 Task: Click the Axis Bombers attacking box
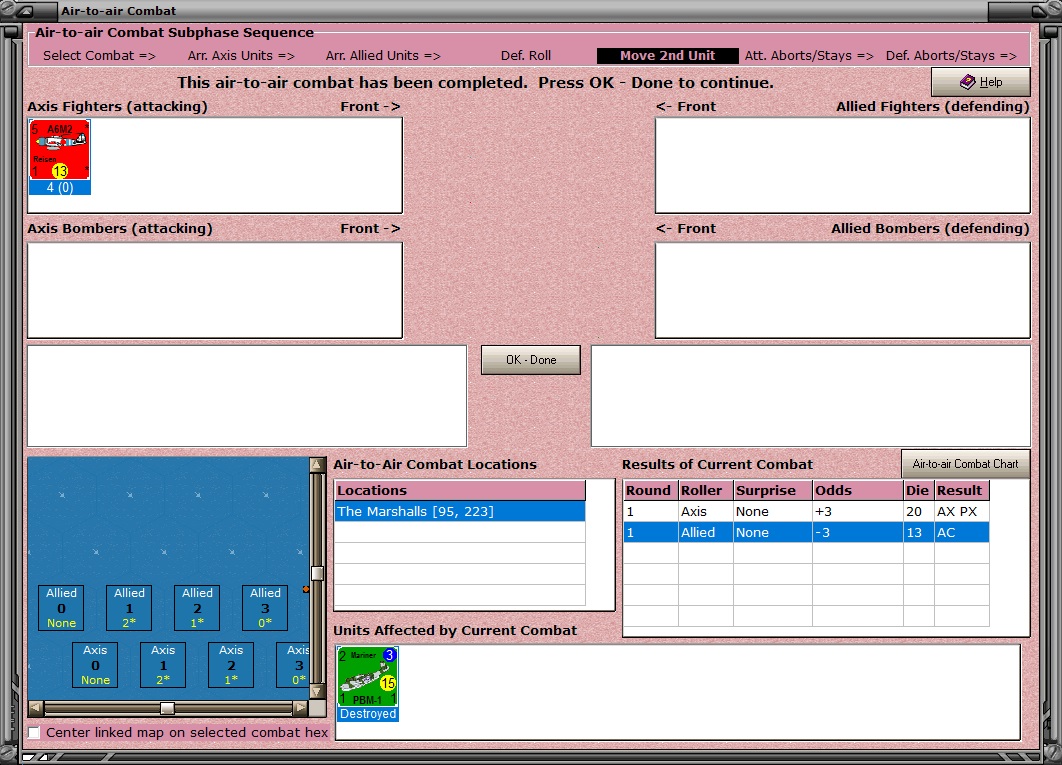click(x=215, y=290)
